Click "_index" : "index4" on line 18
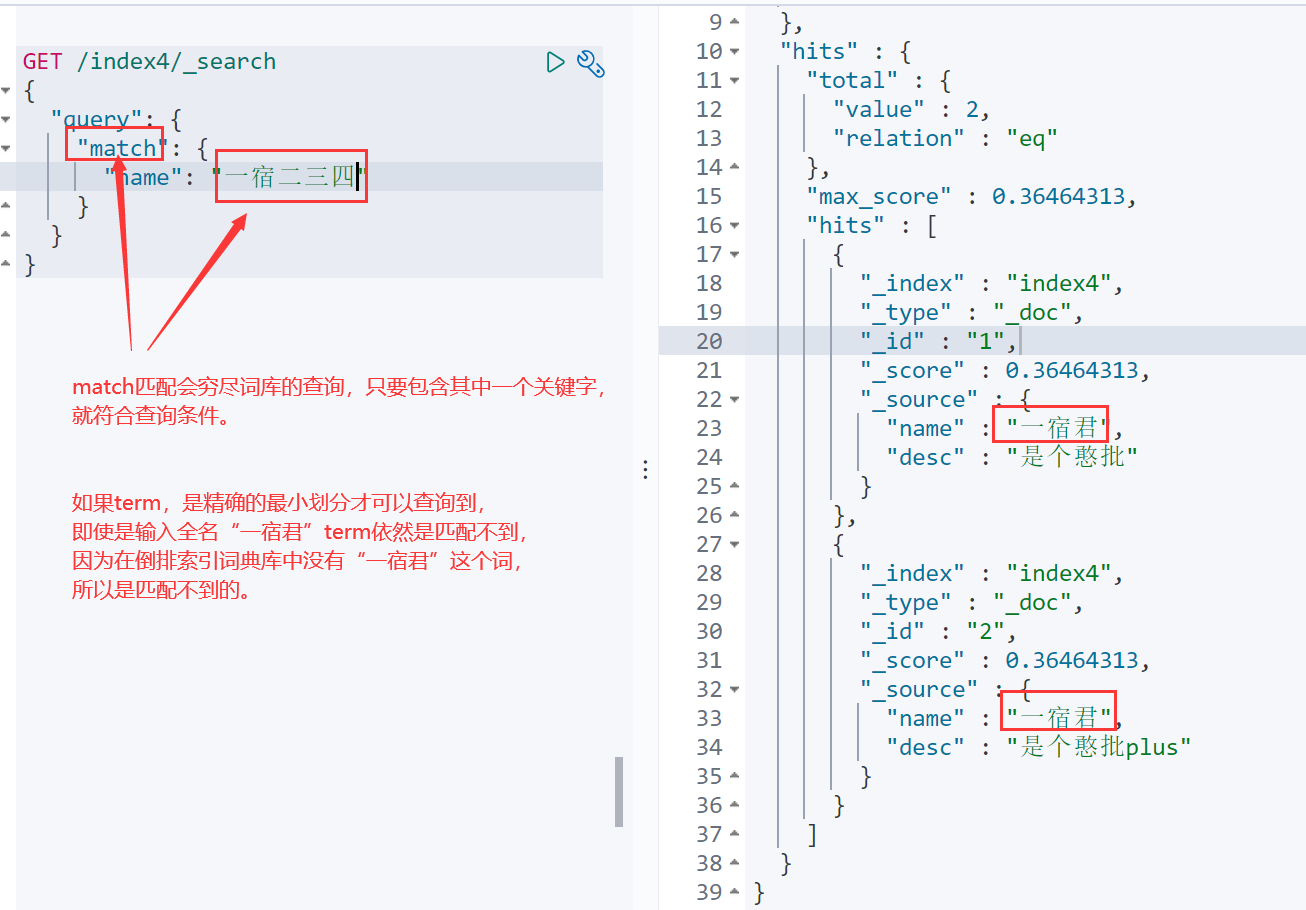This screenshot has height=910, width=1306. click(x=992, y=283)
